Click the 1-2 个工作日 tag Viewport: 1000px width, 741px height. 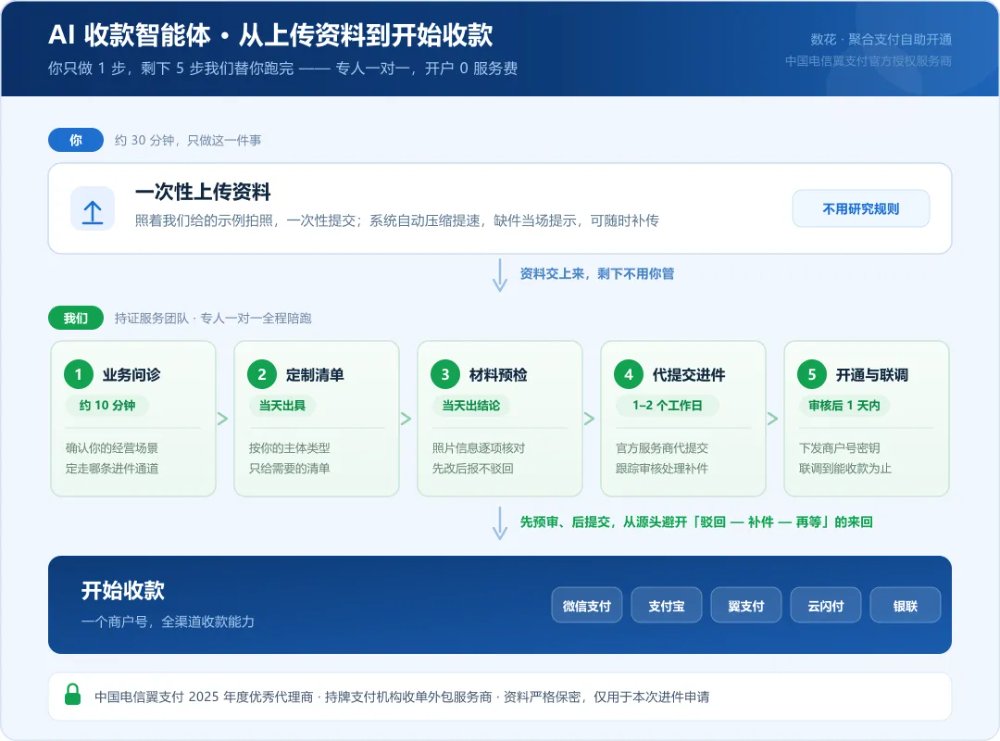point(667,405)
